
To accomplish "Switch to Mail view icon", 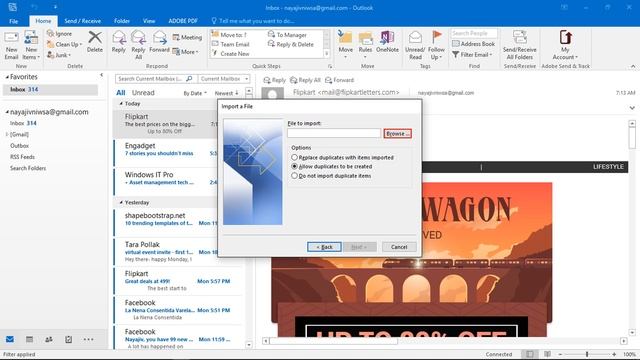I will pos(10,339).
